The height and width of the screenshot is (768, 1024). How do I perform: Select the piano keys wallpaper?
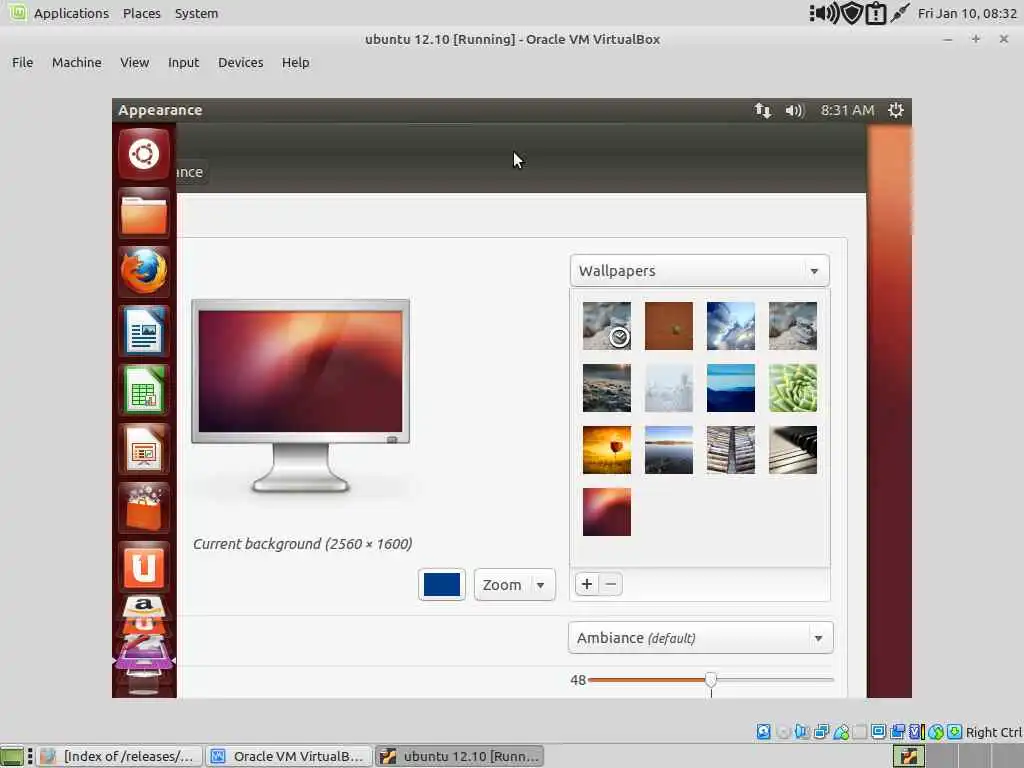tap(793, 450)
